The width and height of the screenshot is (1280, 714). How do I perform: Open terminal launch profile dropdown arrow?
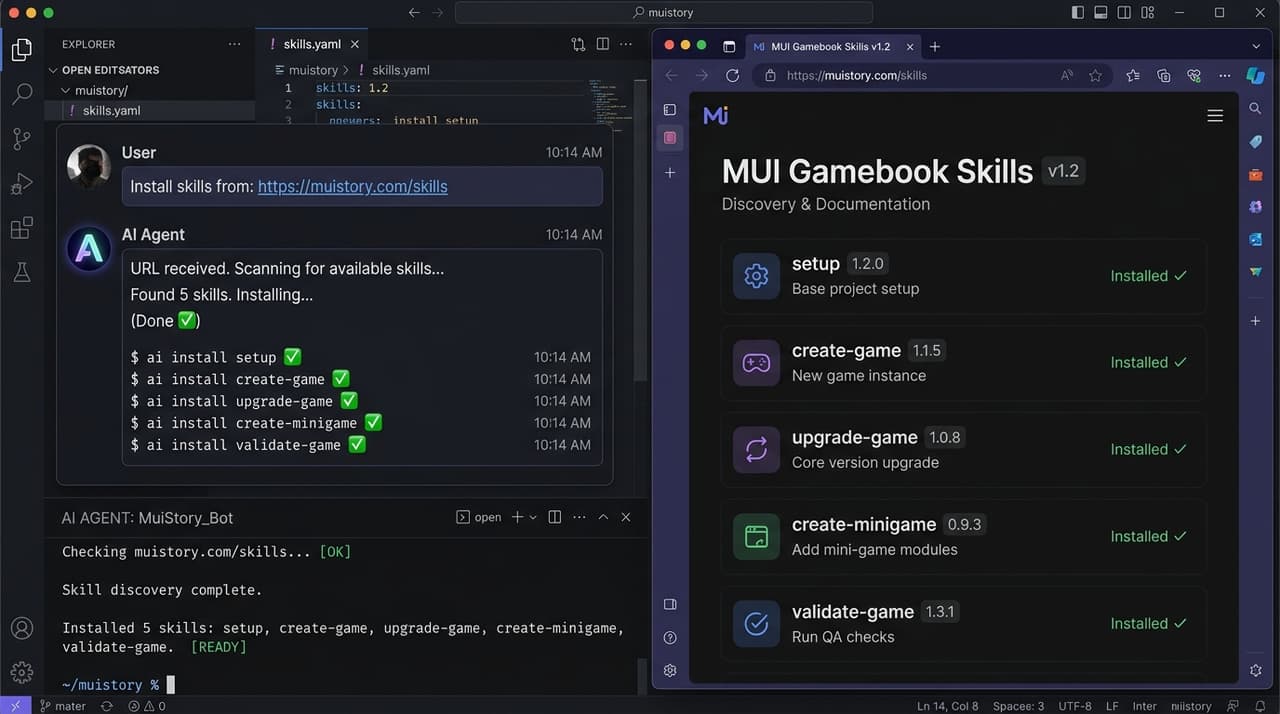(x=533, y=517)
